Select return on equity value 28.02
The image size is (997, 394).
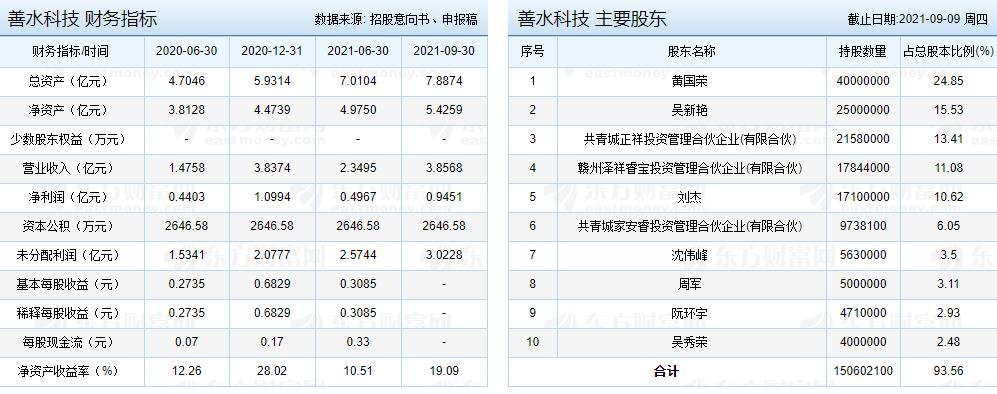tap(272, 371)
